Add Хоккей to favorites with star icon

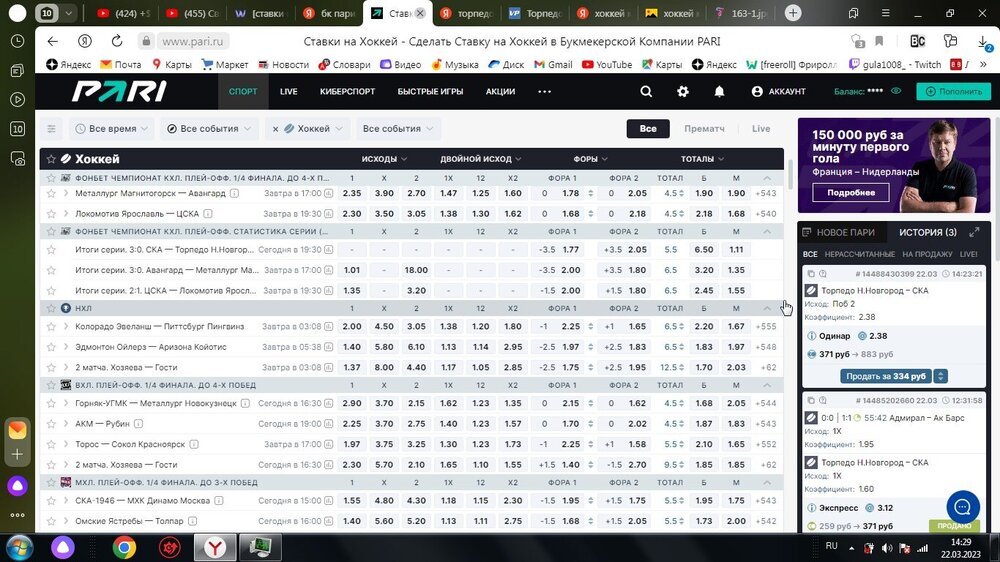[49, 159]
